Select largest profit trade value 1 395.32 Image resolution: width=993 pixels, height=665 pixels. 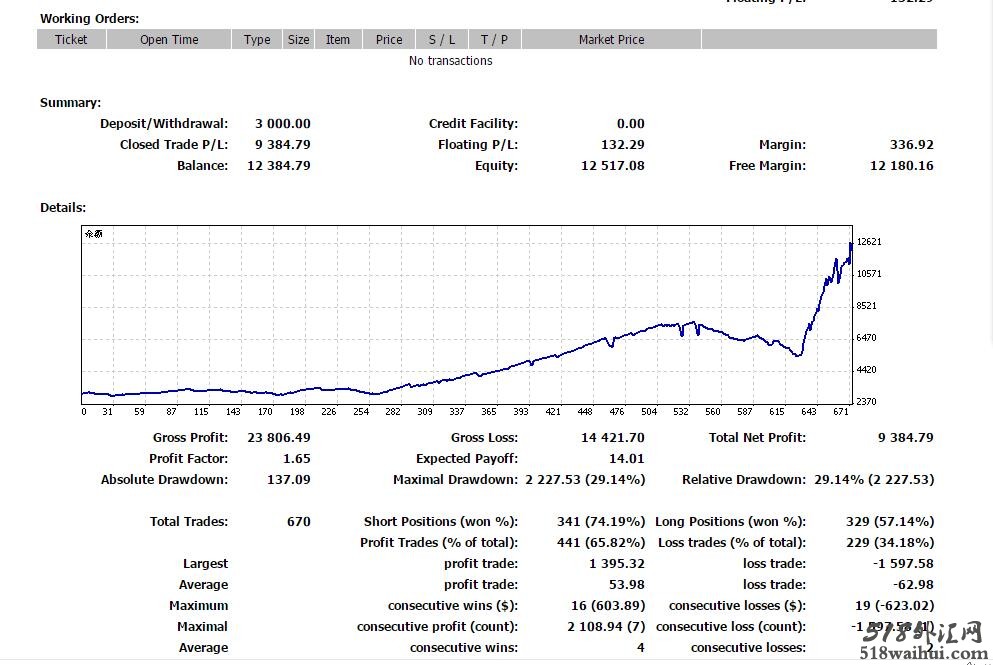pos(617,564)
